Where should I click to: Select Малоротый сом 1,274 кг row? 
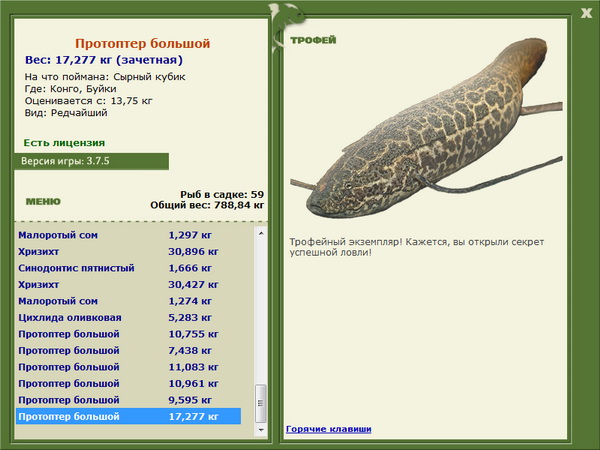point(129,301)
